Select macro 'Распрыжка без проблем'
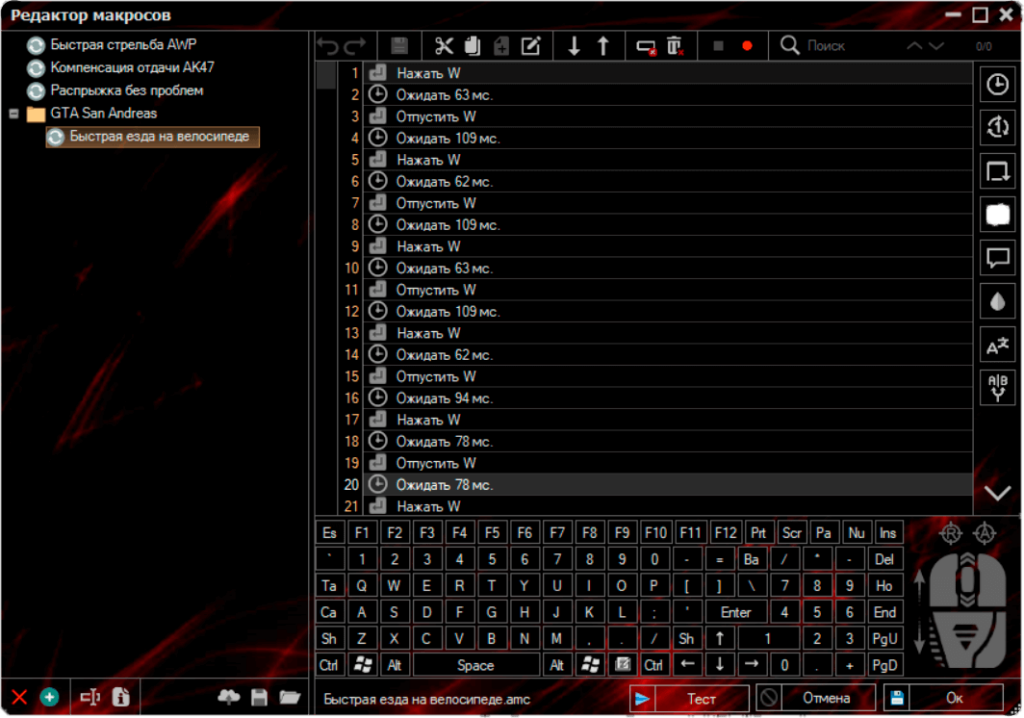Screen dimensions: 1024x718 tap(126, 91)
